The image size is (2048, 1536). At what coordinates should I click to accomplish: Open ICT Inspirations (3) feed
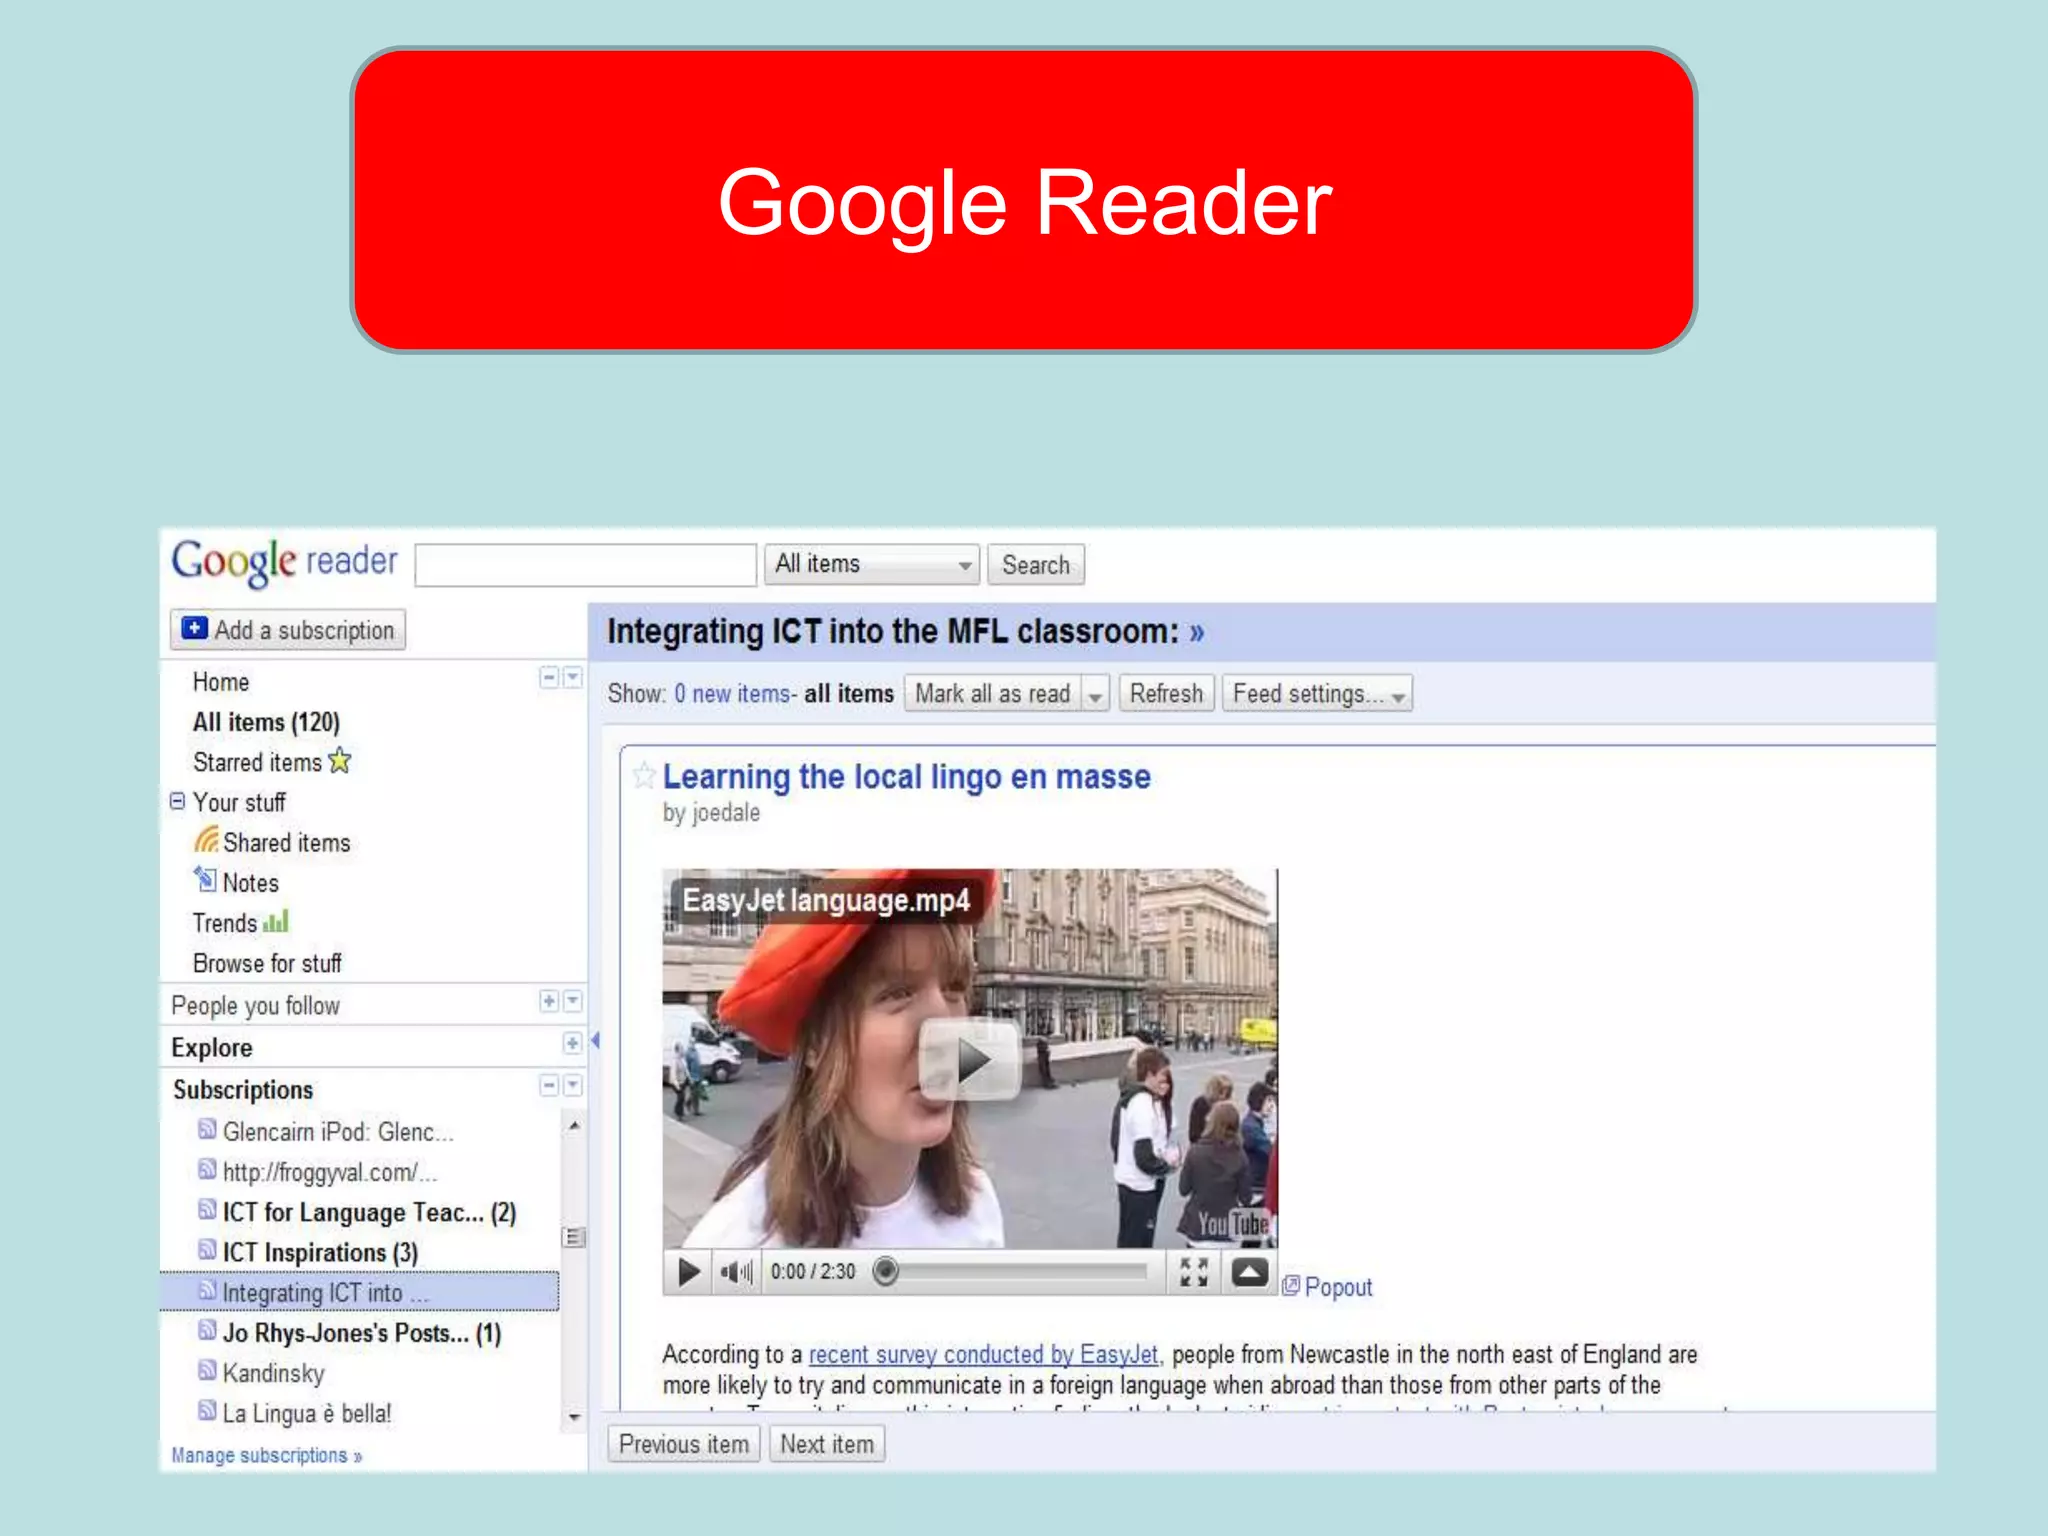tap(320, 1253)
